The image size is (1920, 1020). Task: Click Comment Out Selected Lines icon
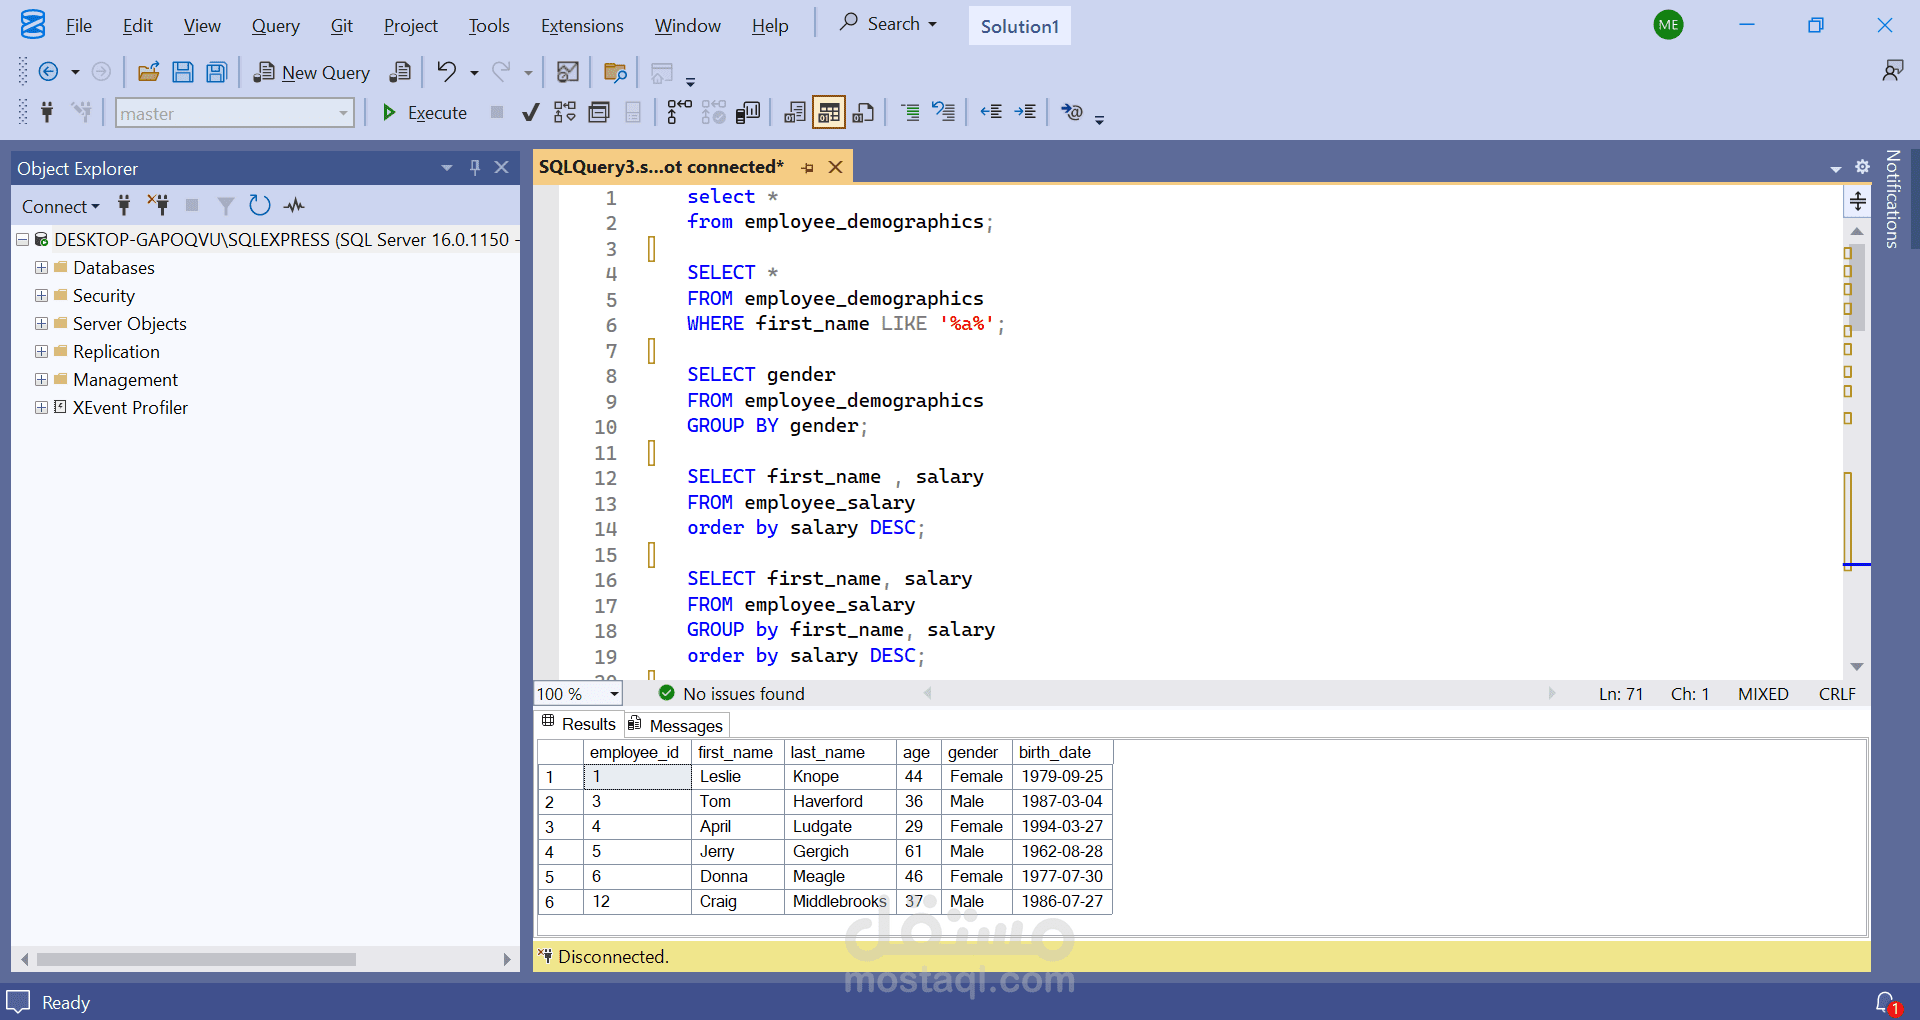coord(910,112)
